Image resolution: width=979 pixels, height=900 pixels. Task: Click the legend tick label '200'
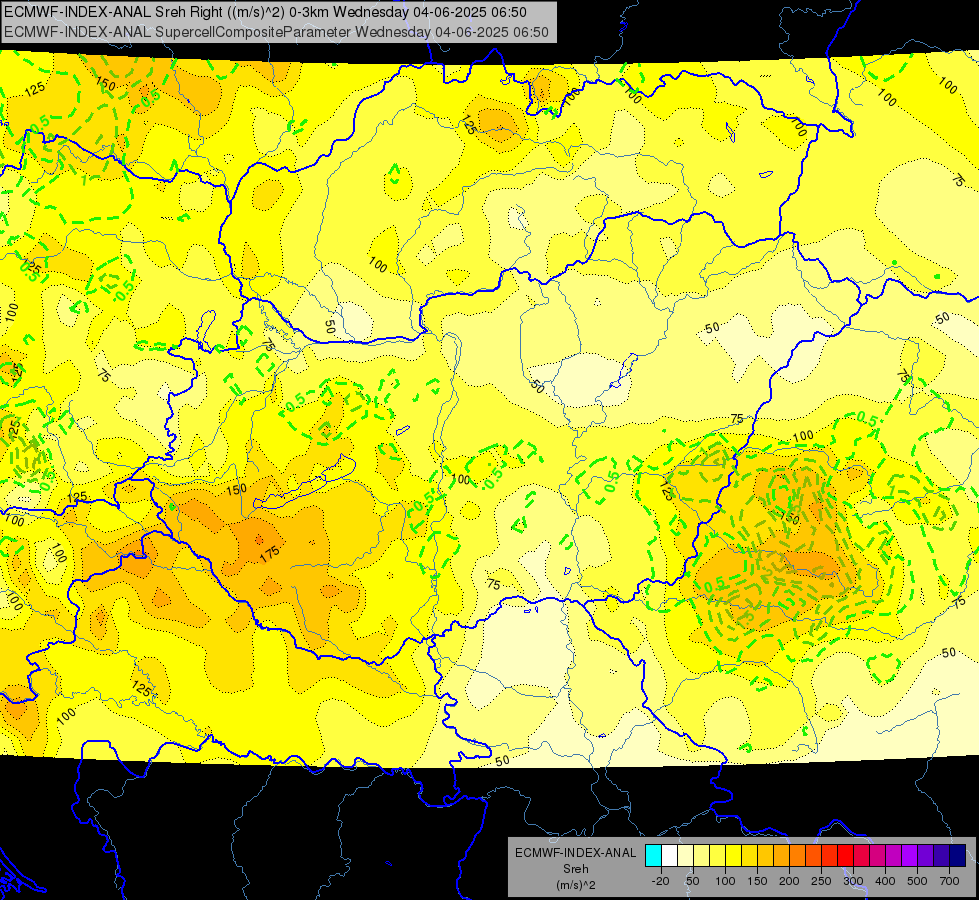coord(789,881)
